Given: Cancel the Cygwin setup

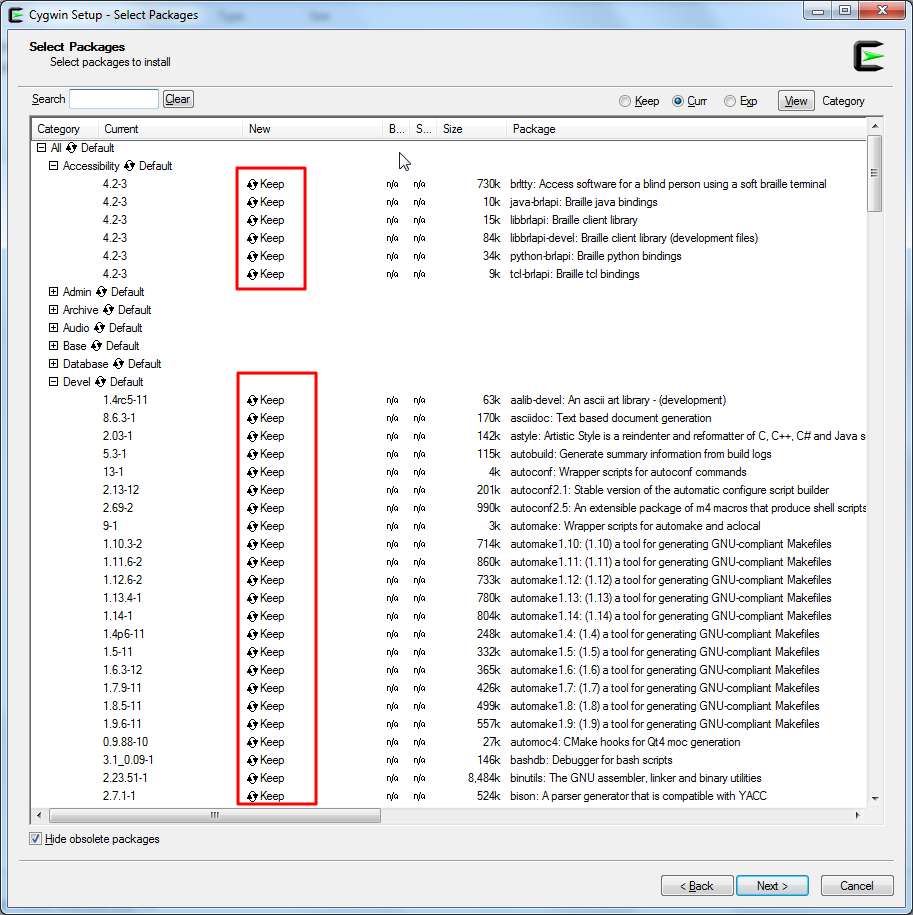Looking at the screenshot, I should coord(857,886).
